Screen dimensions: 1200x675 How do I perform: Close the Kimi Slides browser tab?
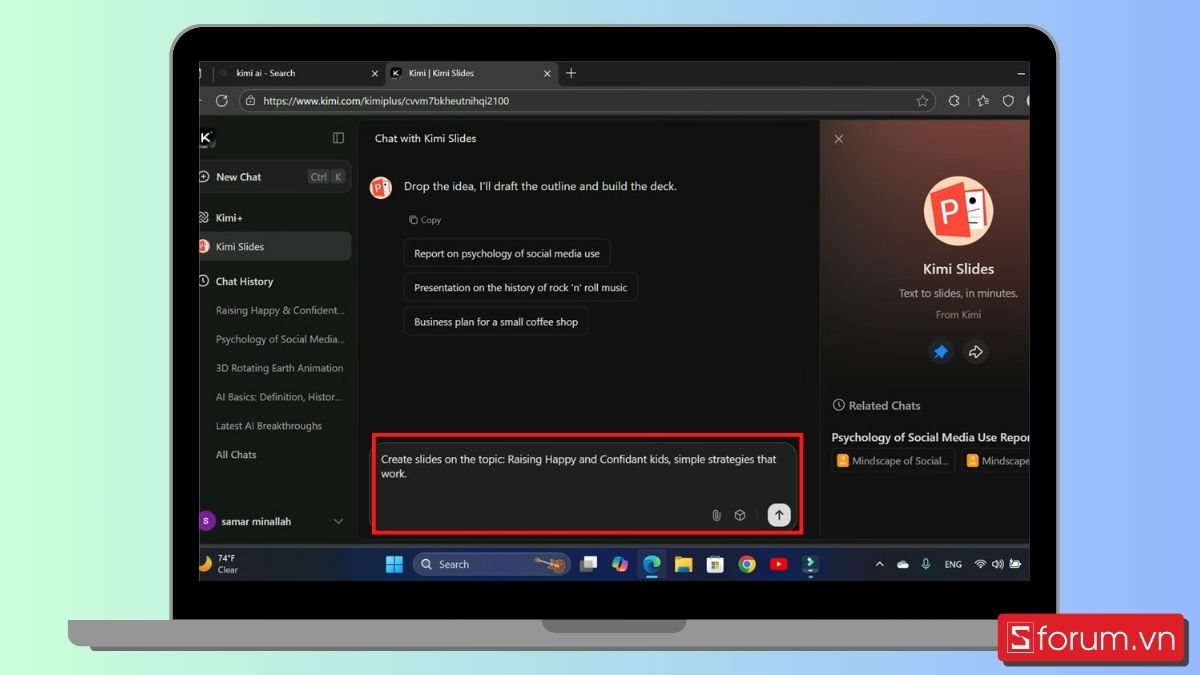[548, 73]
